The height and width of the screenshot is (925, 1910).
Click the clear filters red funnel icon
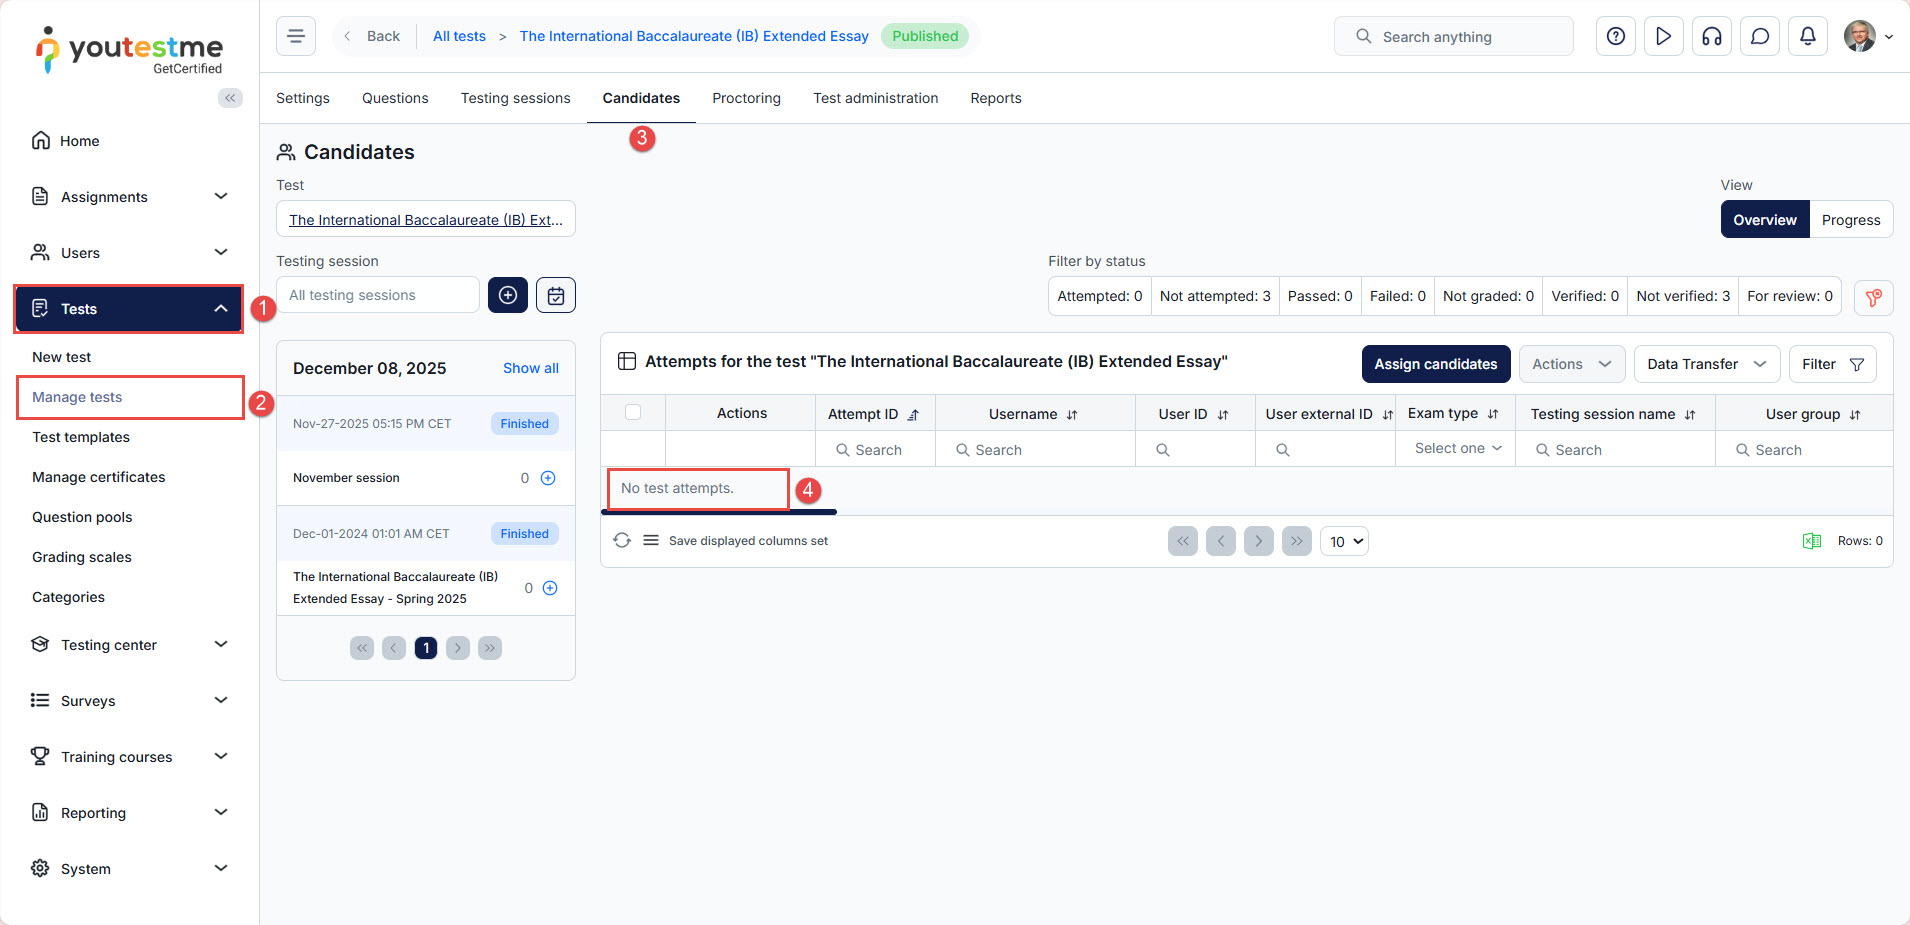pyautogui.click(x=1873, y=297)
